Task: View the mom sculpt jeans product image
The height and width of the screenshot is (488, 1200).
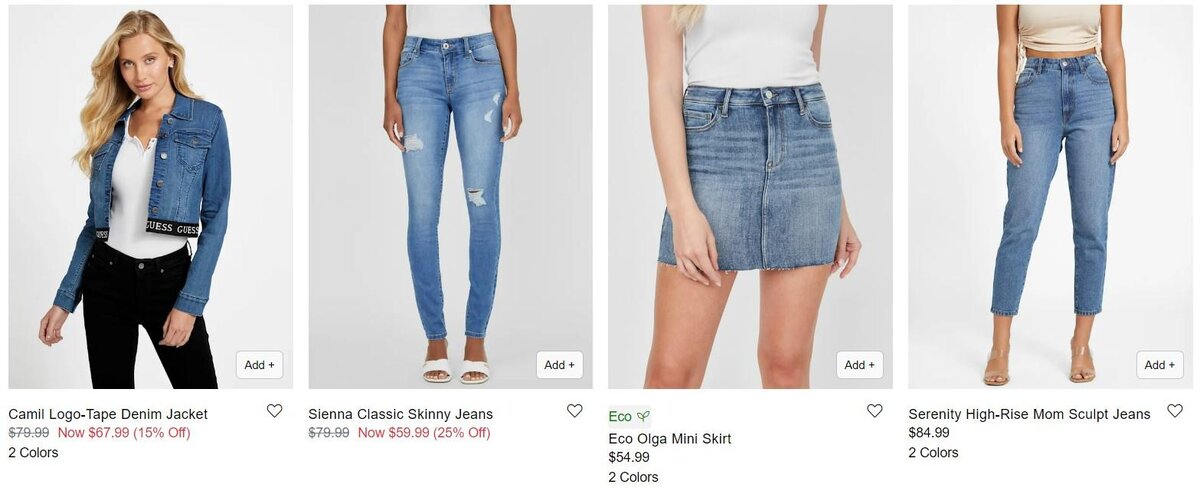Action: pos(1050,197)
